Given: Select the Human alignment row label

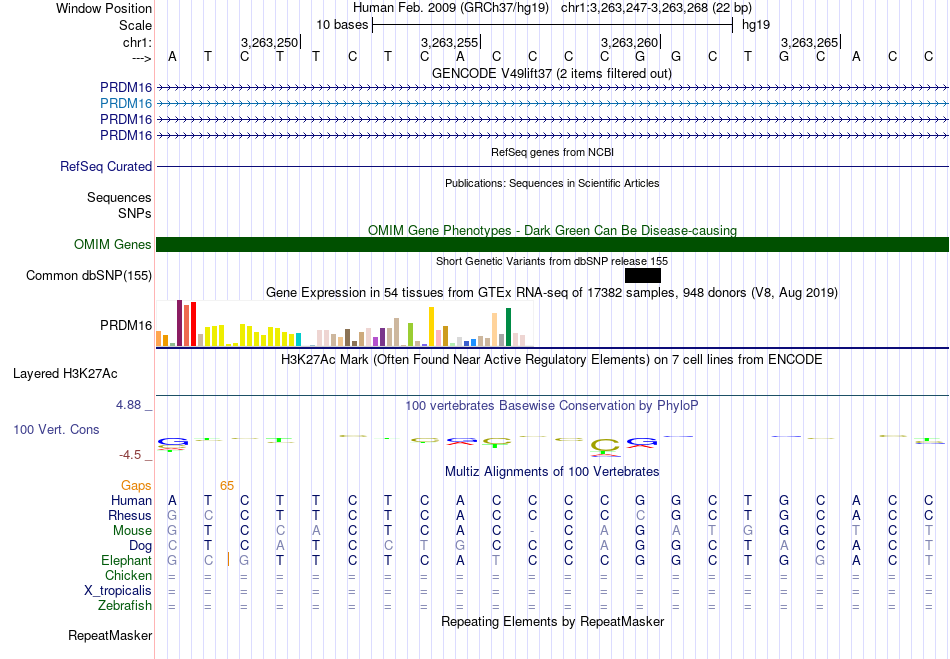Looking at the screenshot, I should [131, 500].
